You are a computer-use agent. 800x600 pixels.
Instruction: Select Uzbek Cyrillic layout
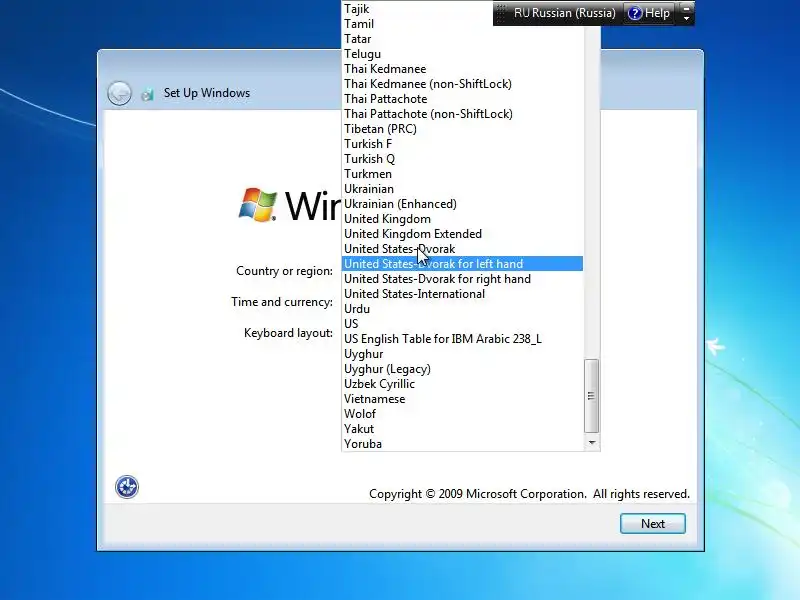tap(462, 384)
